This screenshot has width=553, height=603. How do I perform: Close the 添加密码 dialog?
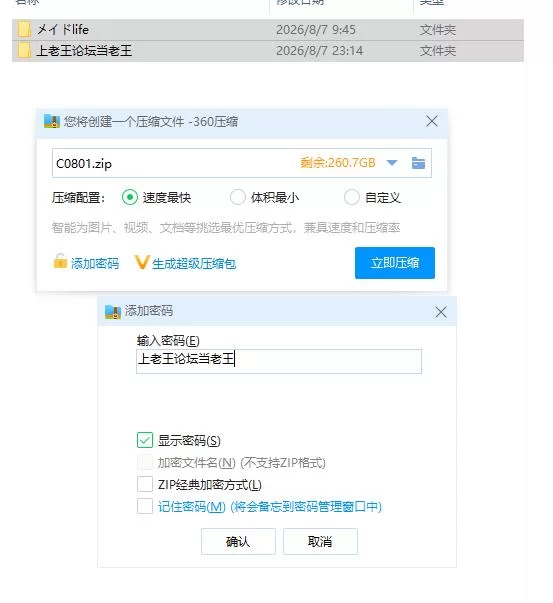point(441,312)
